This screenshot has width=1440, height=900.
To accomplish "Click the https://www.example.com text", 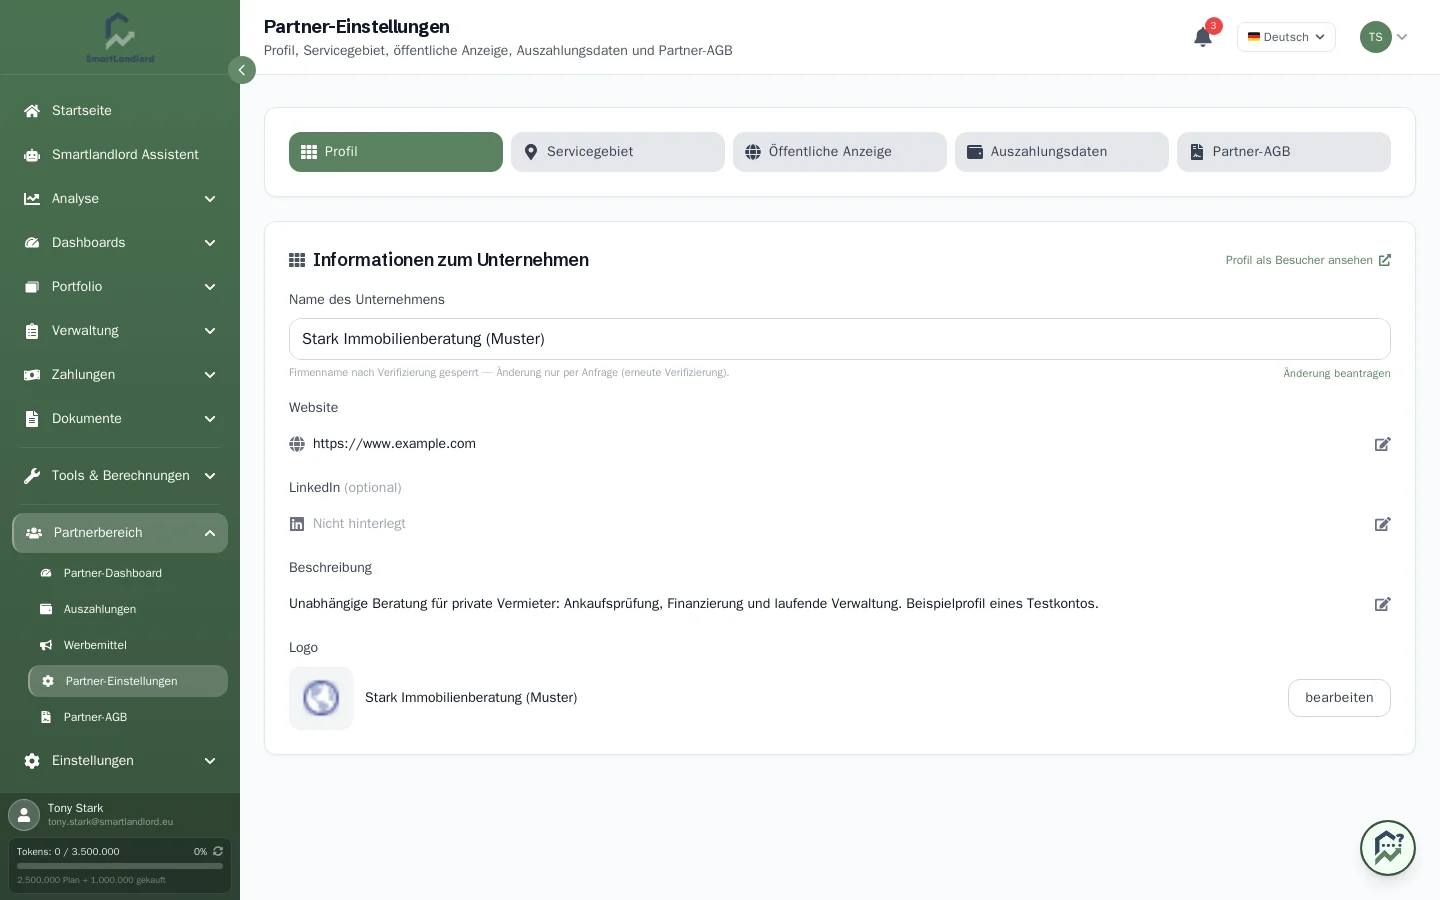I will (394, 444).
